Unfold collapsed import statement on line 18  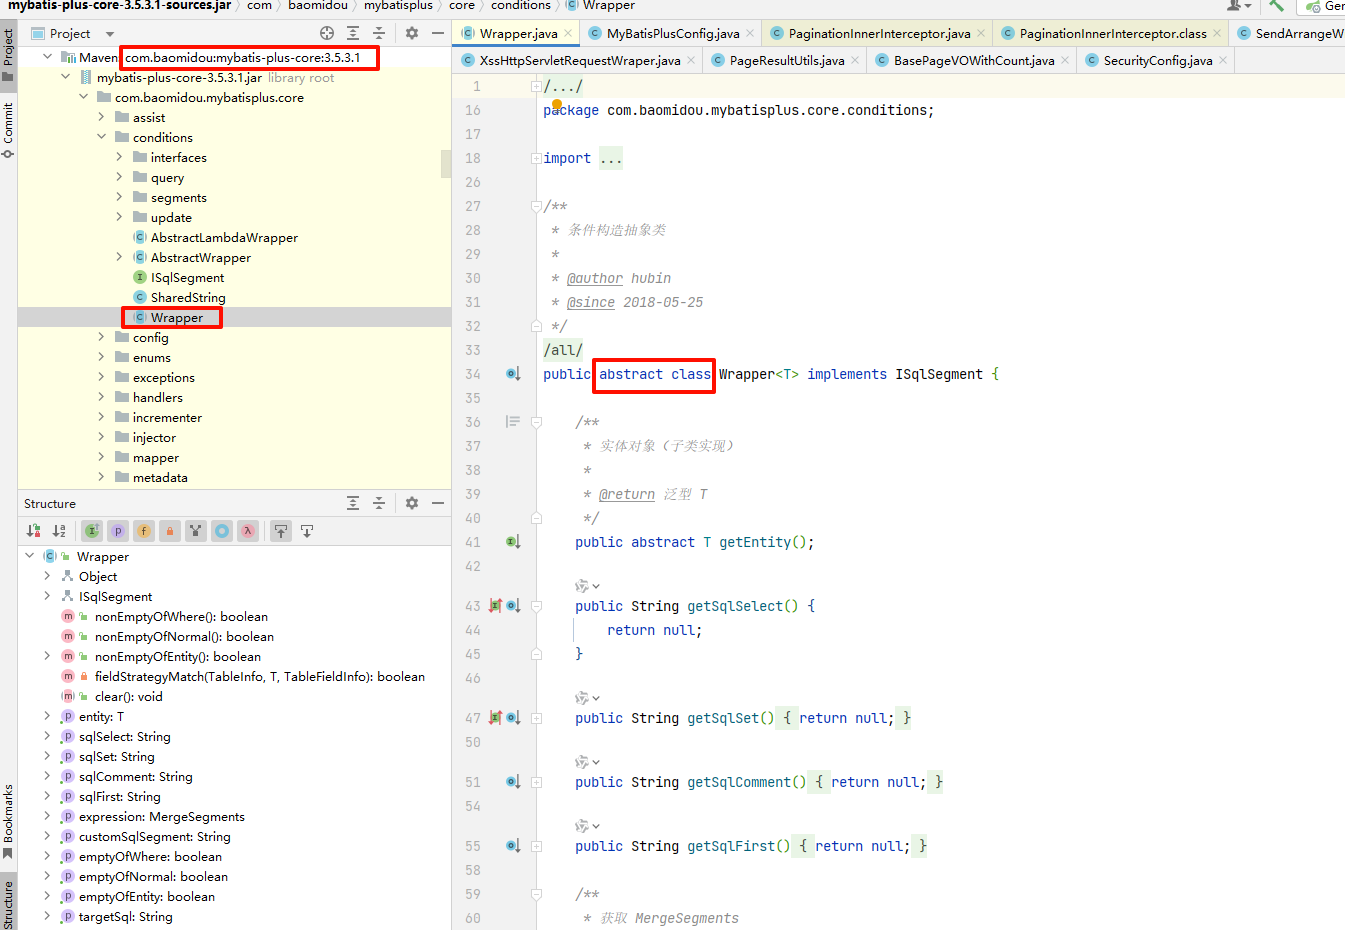point(537,158)
